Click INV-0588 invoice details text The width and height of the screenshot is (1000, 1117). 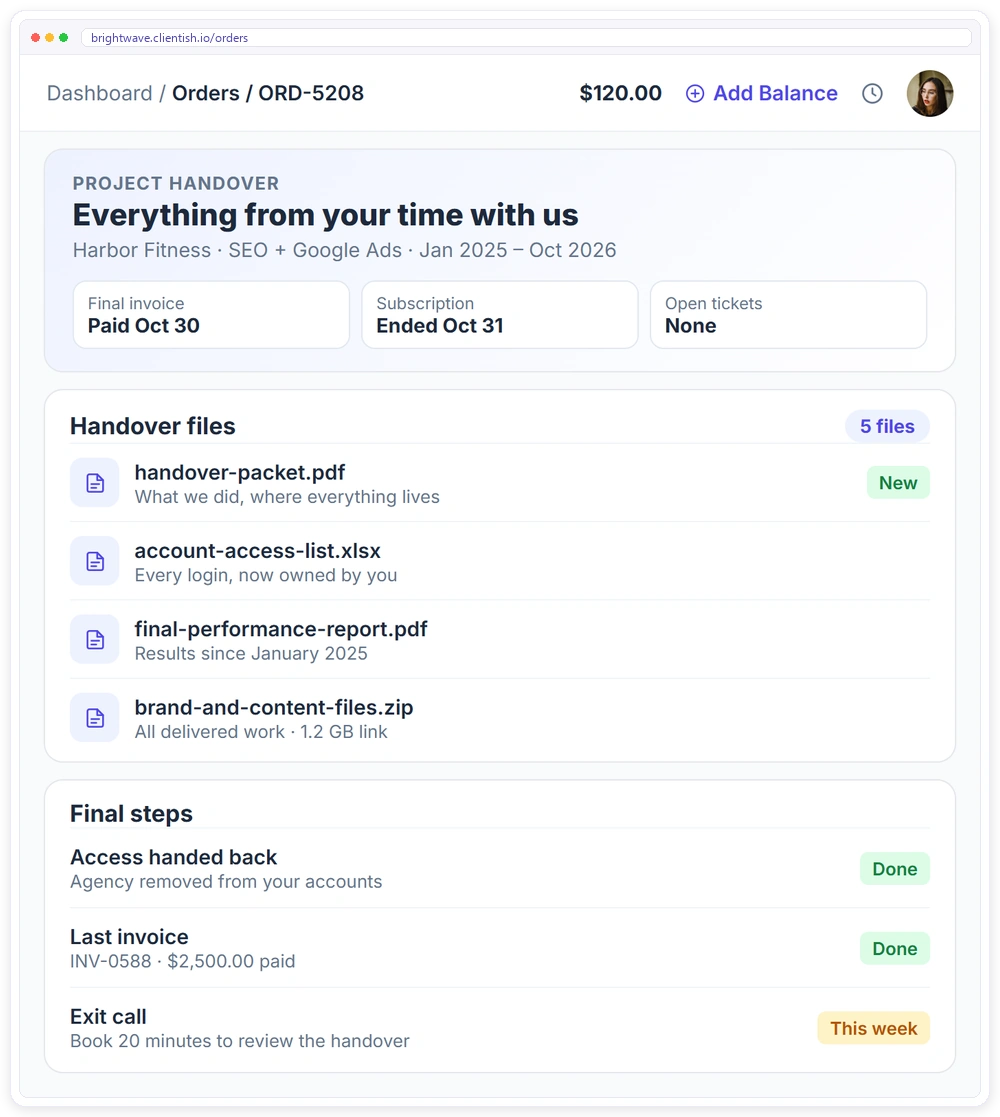tap(182, 962)
